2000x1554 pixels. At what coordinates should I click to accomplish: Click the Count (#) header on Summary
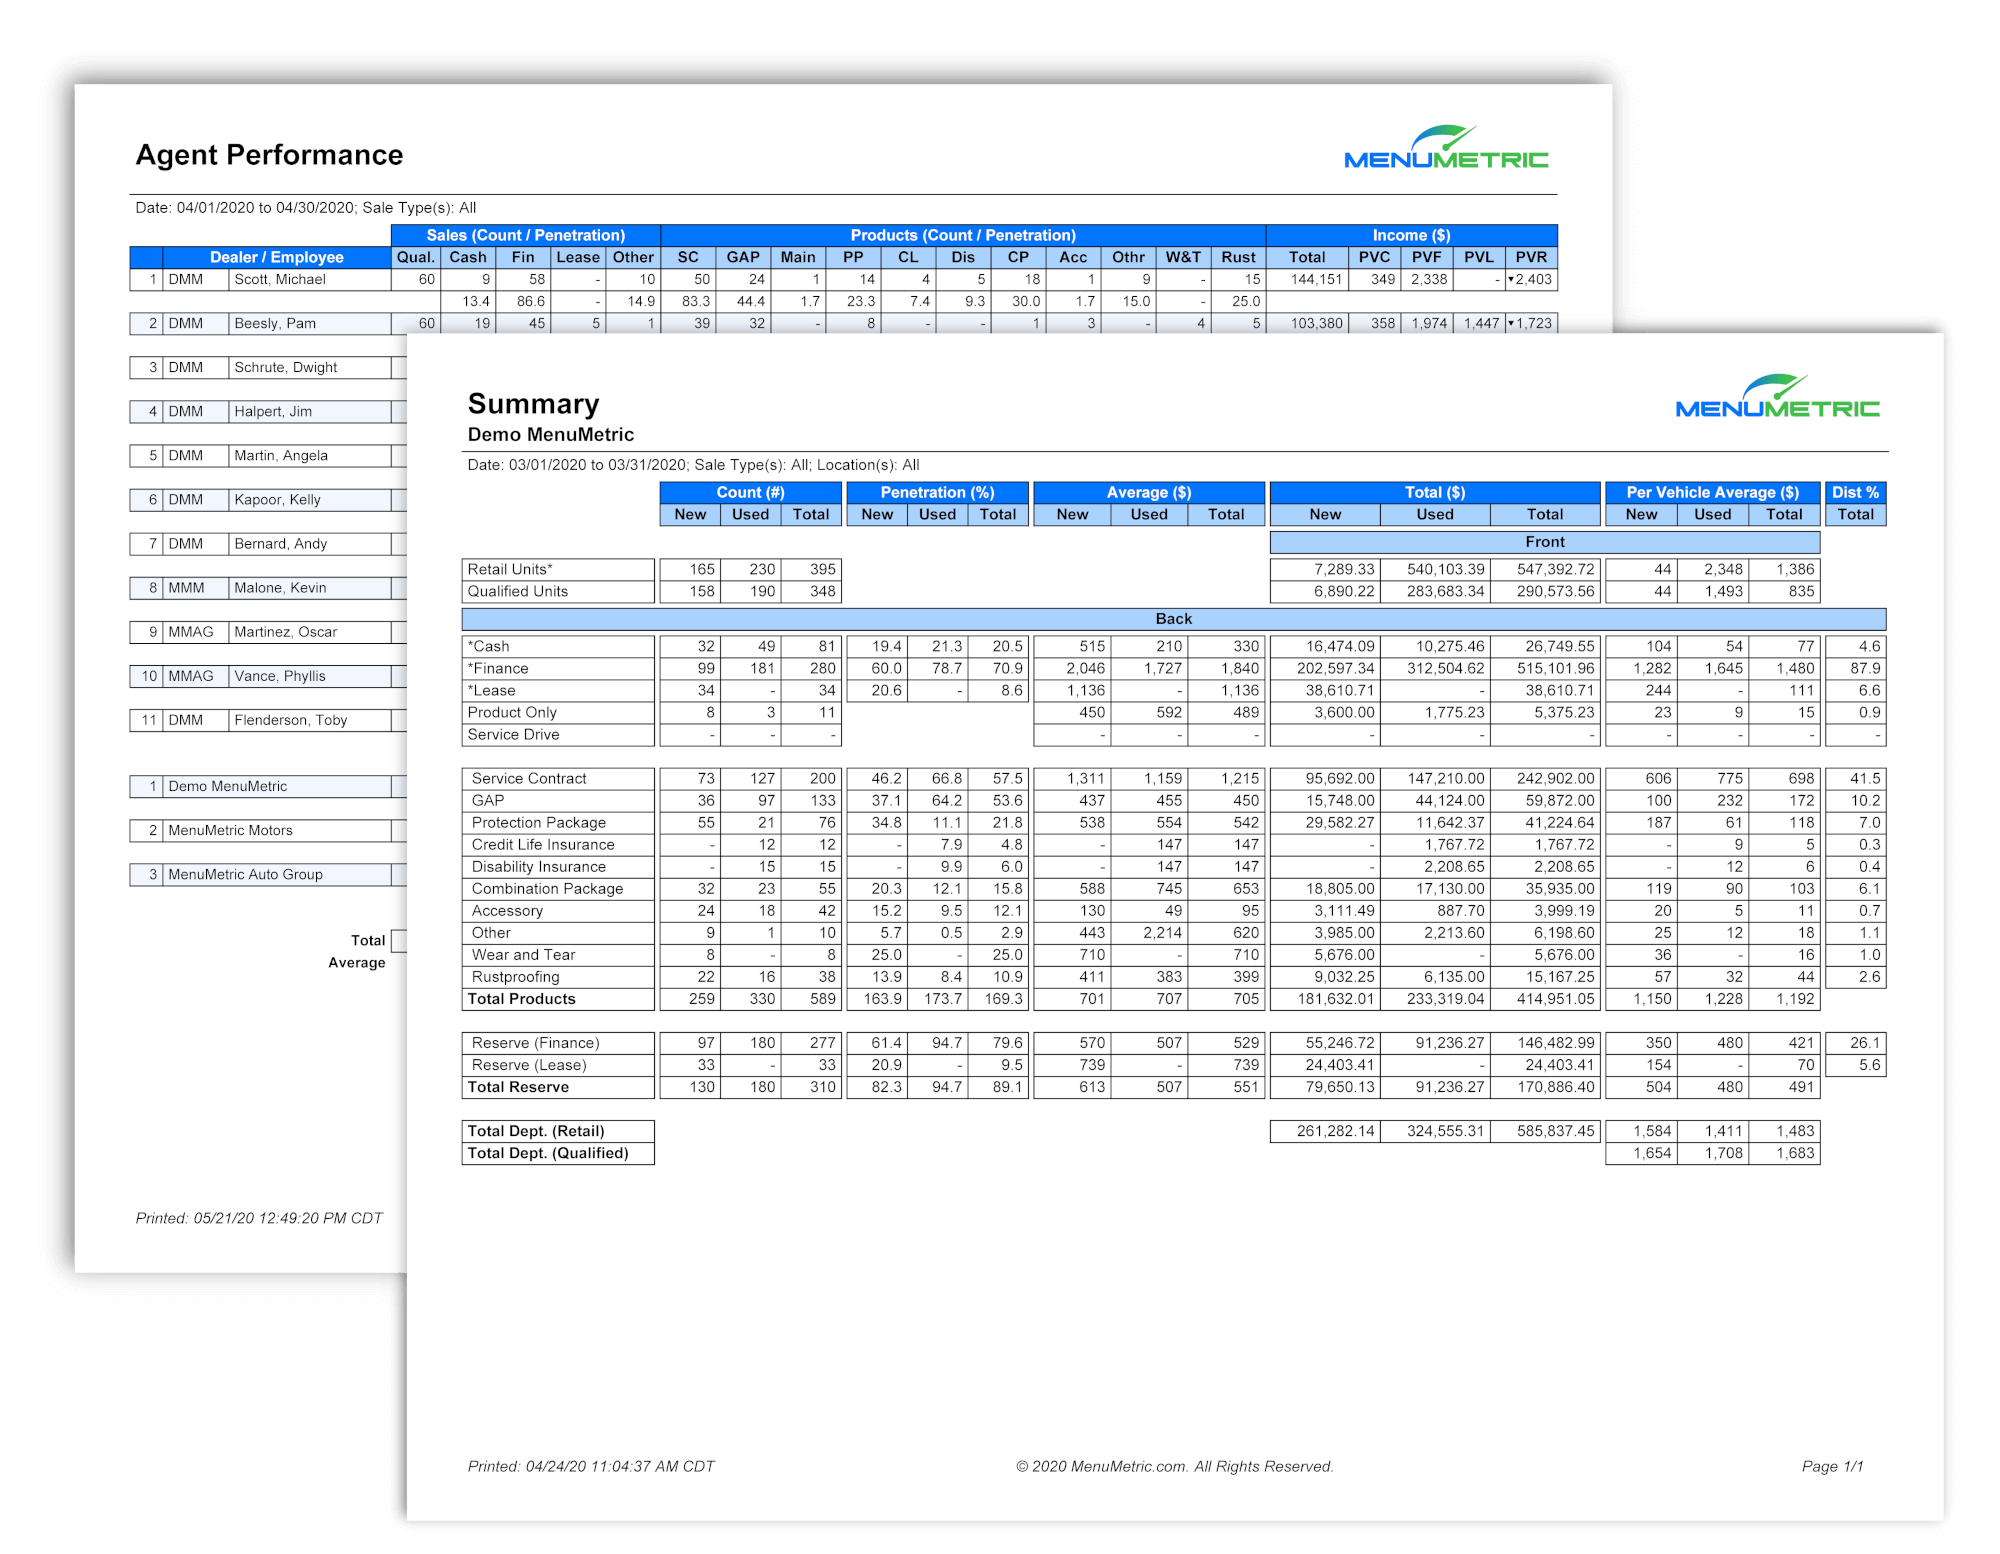point(750,491)
